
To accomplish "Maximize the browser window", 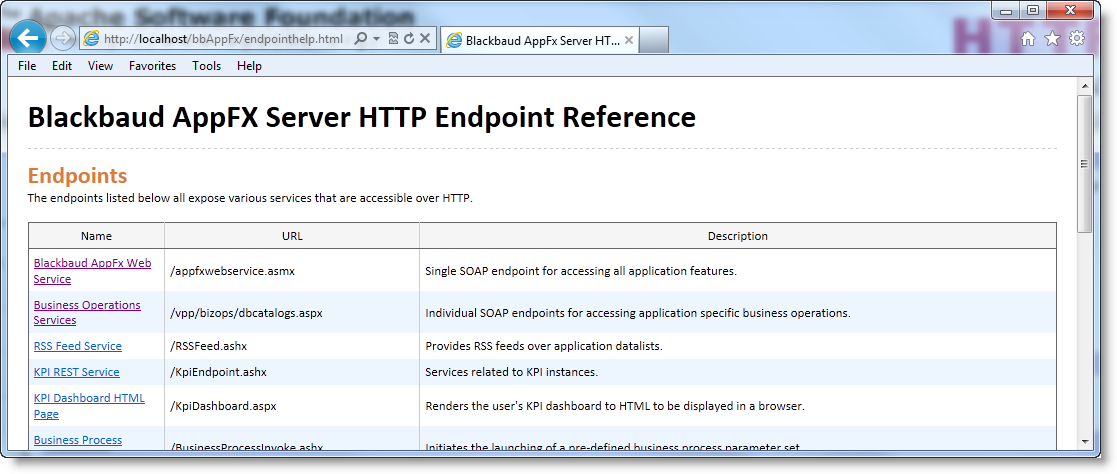I will click(x=1032, y=10).
